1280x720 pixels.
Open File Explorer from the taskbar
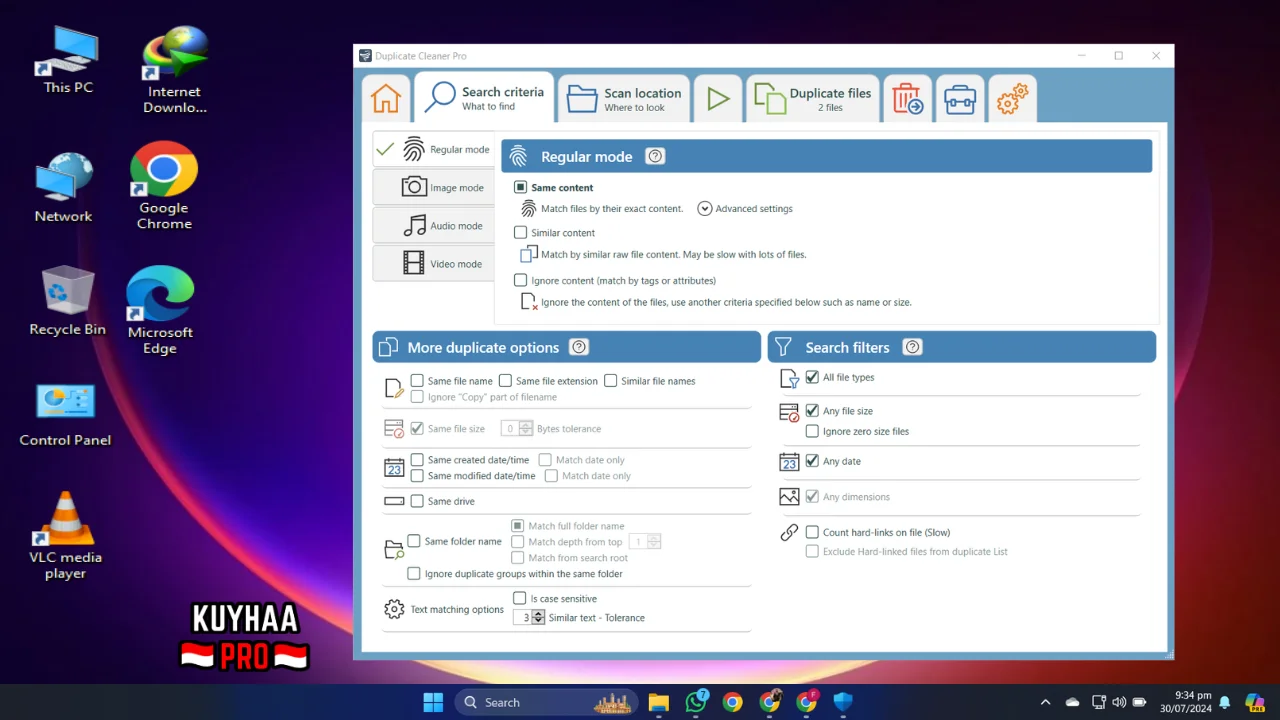658,702
